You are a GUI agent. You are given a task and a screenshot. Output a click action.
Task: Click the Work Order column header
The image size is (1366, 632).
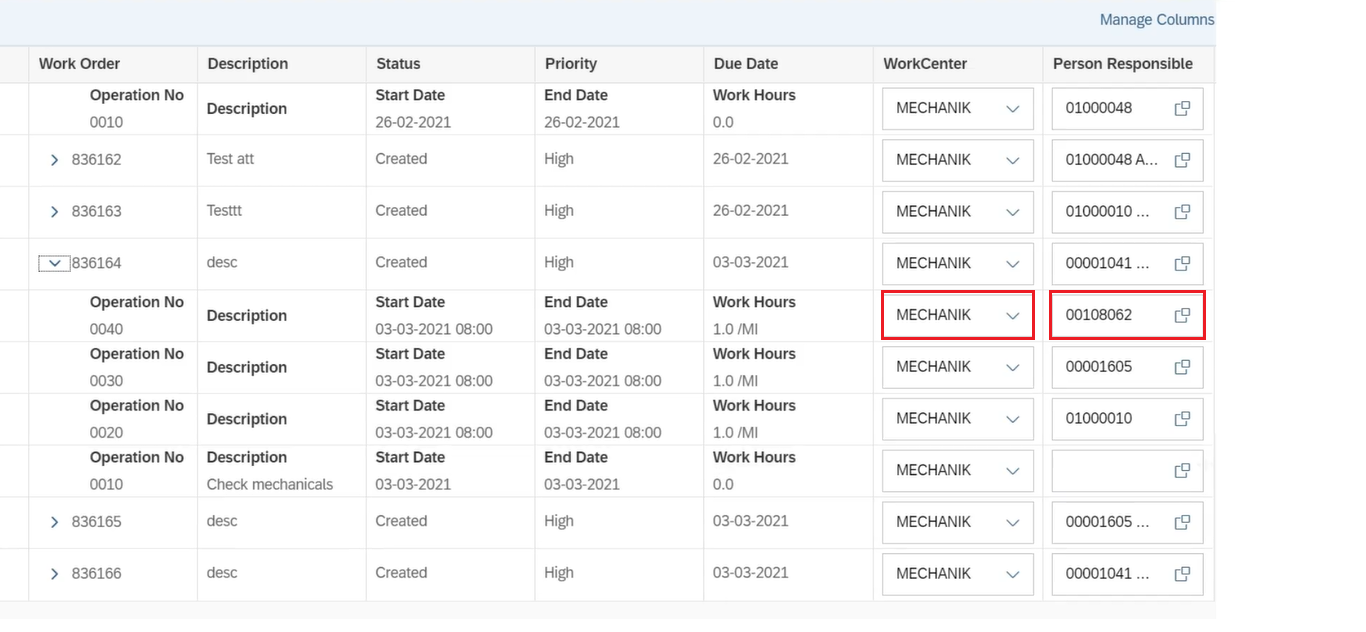tap(79, 64)
